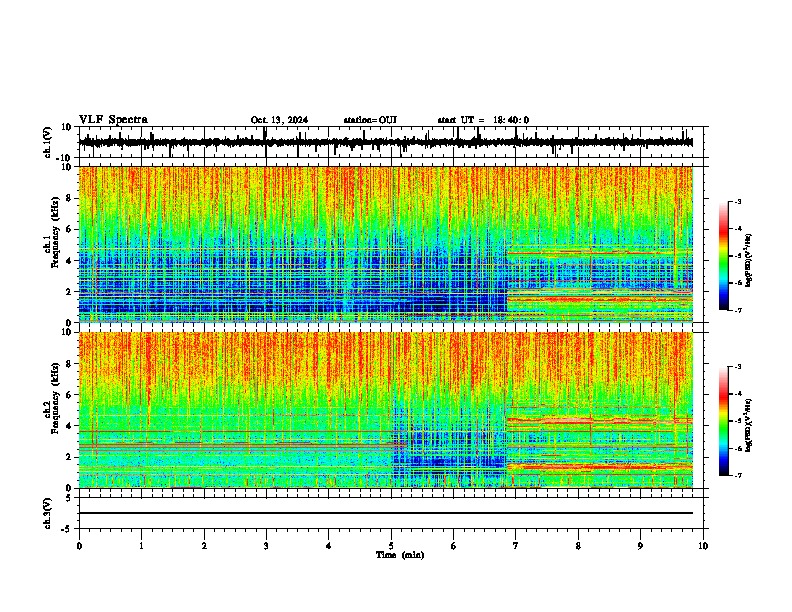This screenshot has width=792, height=612.
Task: Click the "8" minute time axis tick label
Action: pyautogui.click(x=578, y=546)
